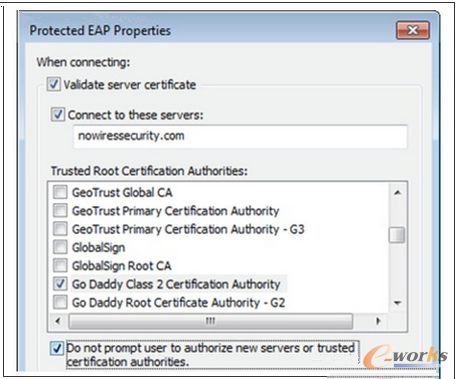
Task: Uncheck Validate server certificate
Action: [x=54, y=84]
